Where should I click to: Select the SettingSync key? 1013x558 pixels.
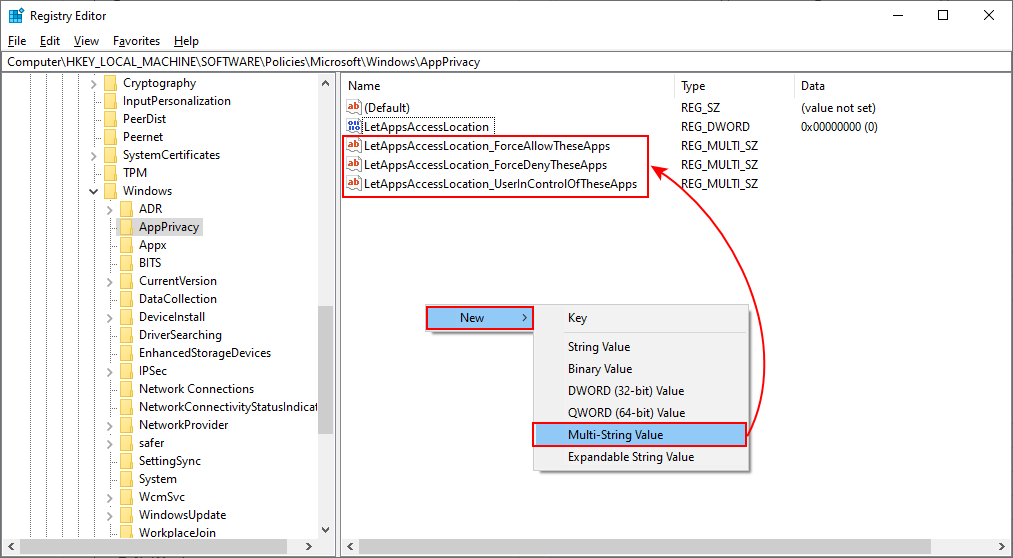pyautogui.click(x=170, y=461)
